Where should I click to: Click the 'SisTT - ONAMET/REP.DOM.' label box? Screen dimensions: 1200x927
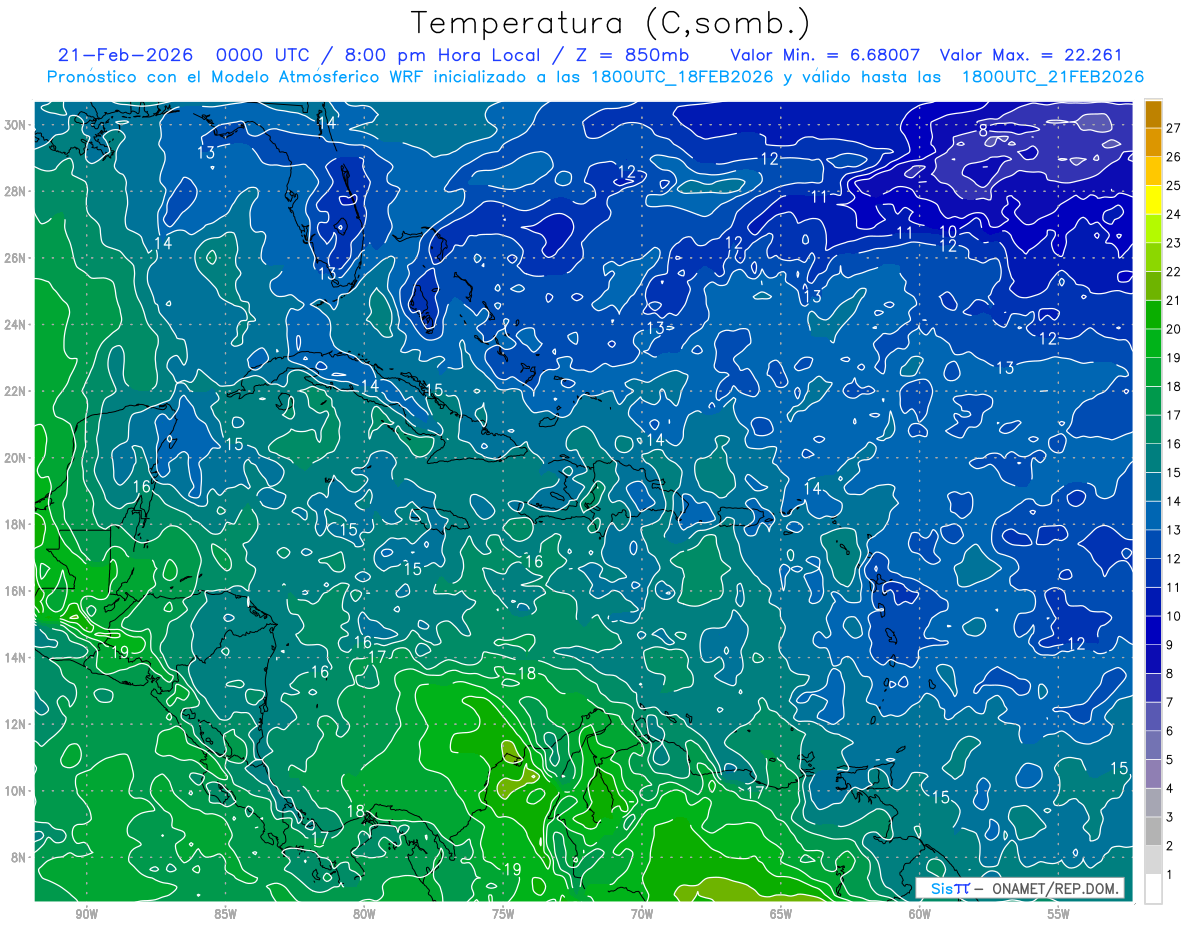[x=1019, y=888]
